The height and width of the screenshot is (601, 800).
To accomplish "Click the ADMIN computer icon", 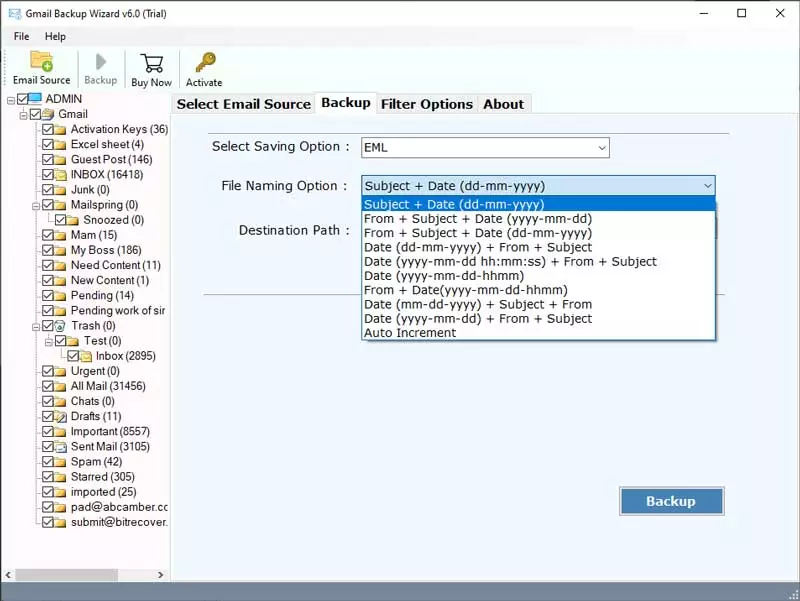I will [35, 98].
